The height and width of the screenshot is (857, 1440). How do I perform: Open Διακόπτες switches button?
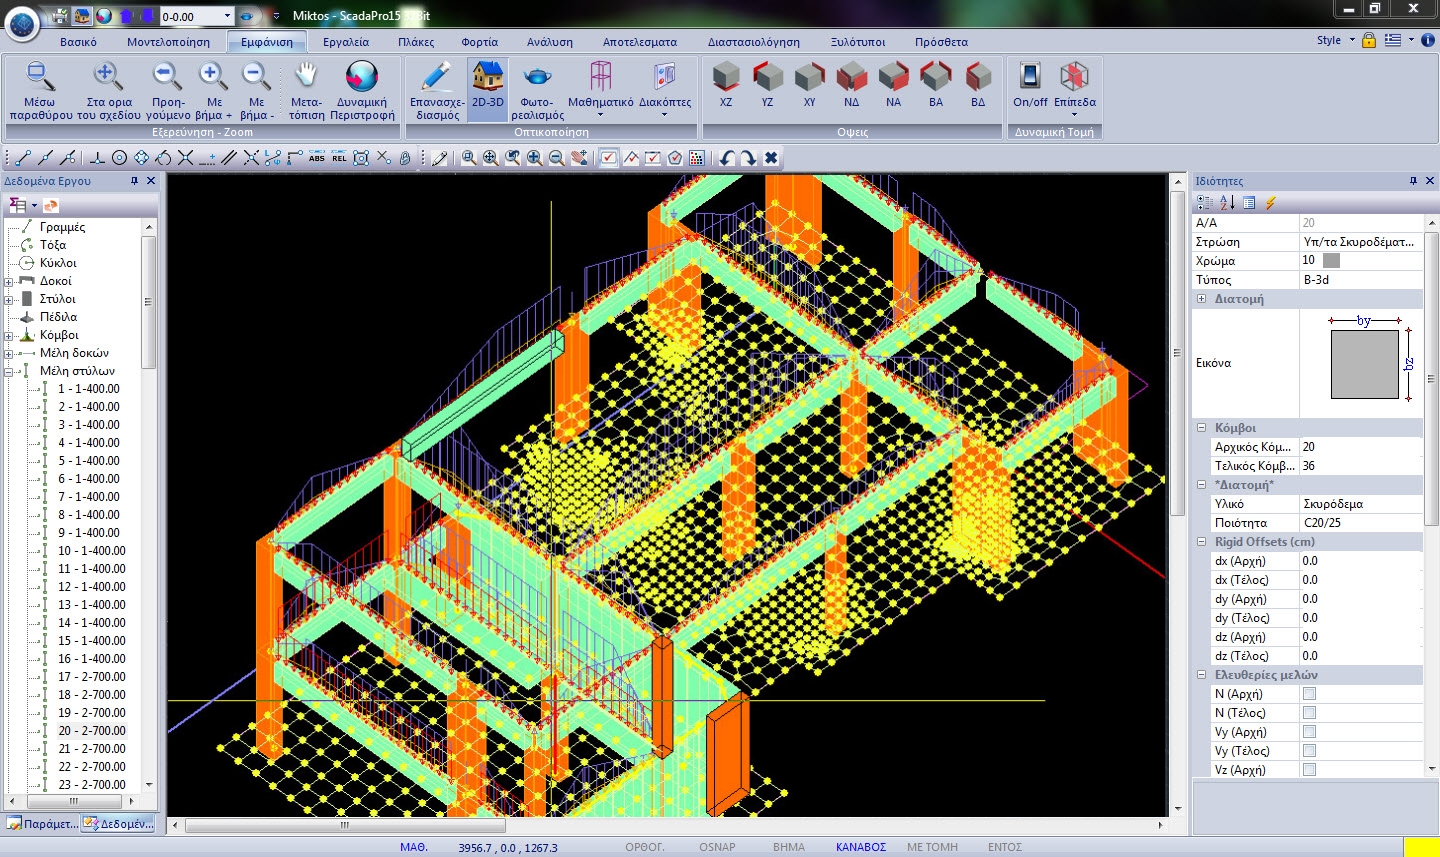[665, 88]
